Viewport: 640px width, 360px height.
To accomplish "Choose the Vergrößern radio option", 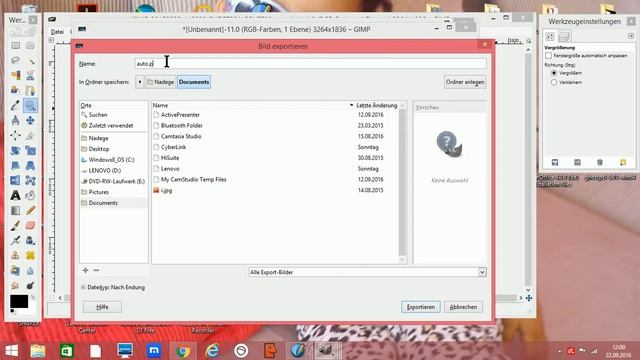I will 554,73.
